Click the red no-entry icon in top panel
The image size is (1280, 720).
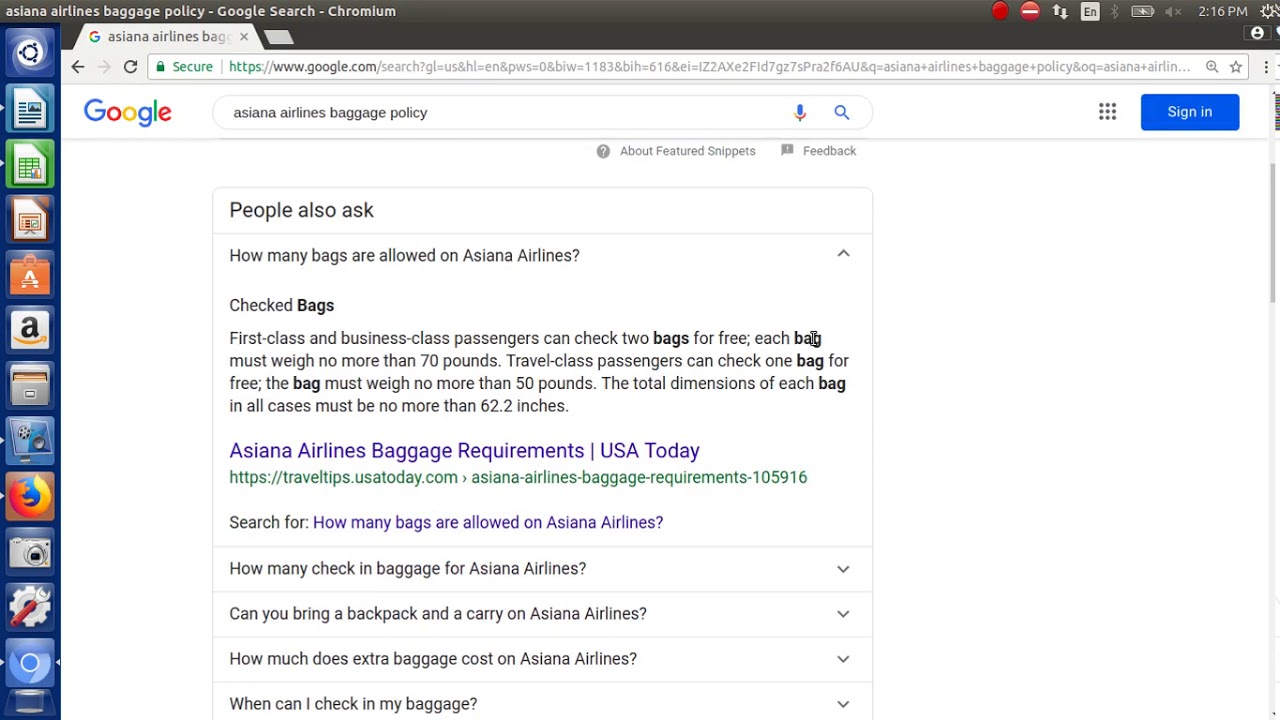coord(1030,11)
